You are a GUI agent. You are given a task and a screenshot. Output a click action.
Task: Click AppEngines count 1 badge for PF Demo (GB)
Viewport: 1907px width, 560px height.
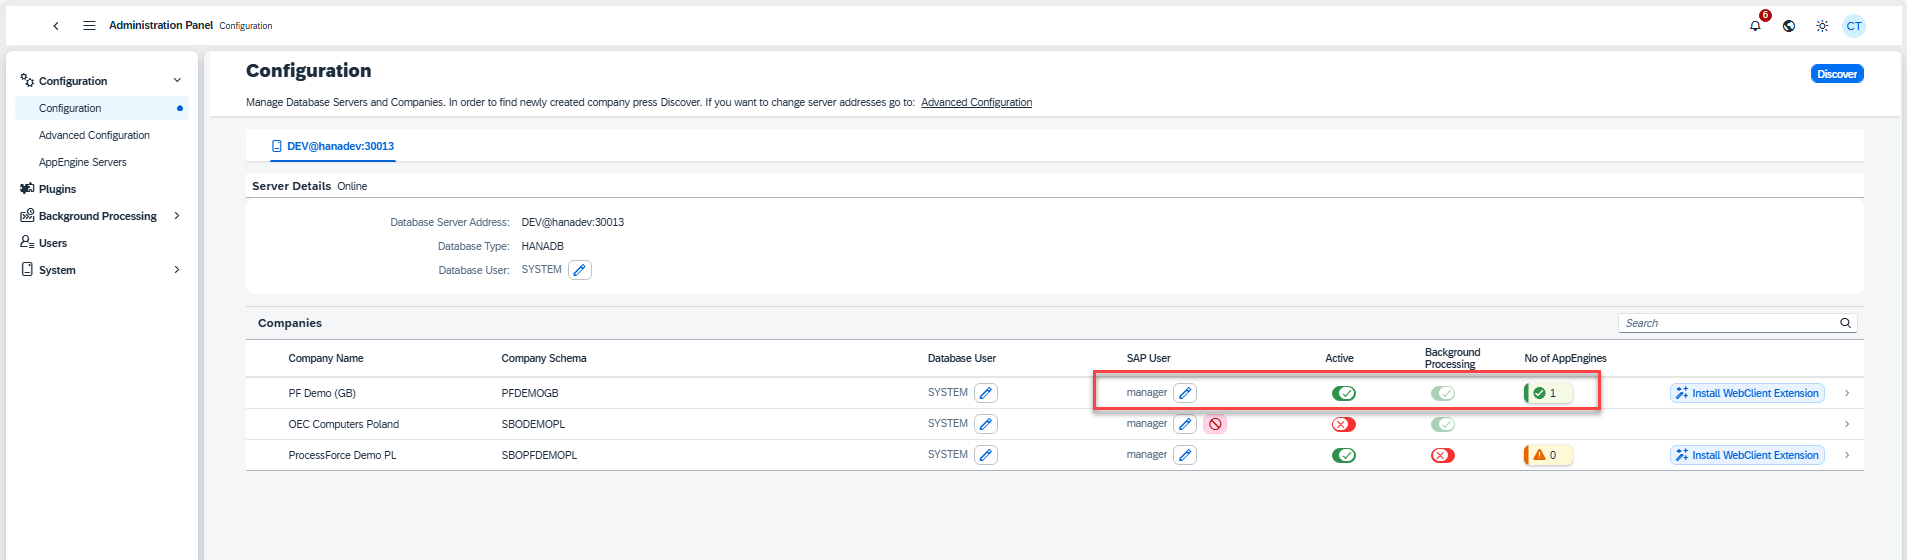[x=1548, y=393]
